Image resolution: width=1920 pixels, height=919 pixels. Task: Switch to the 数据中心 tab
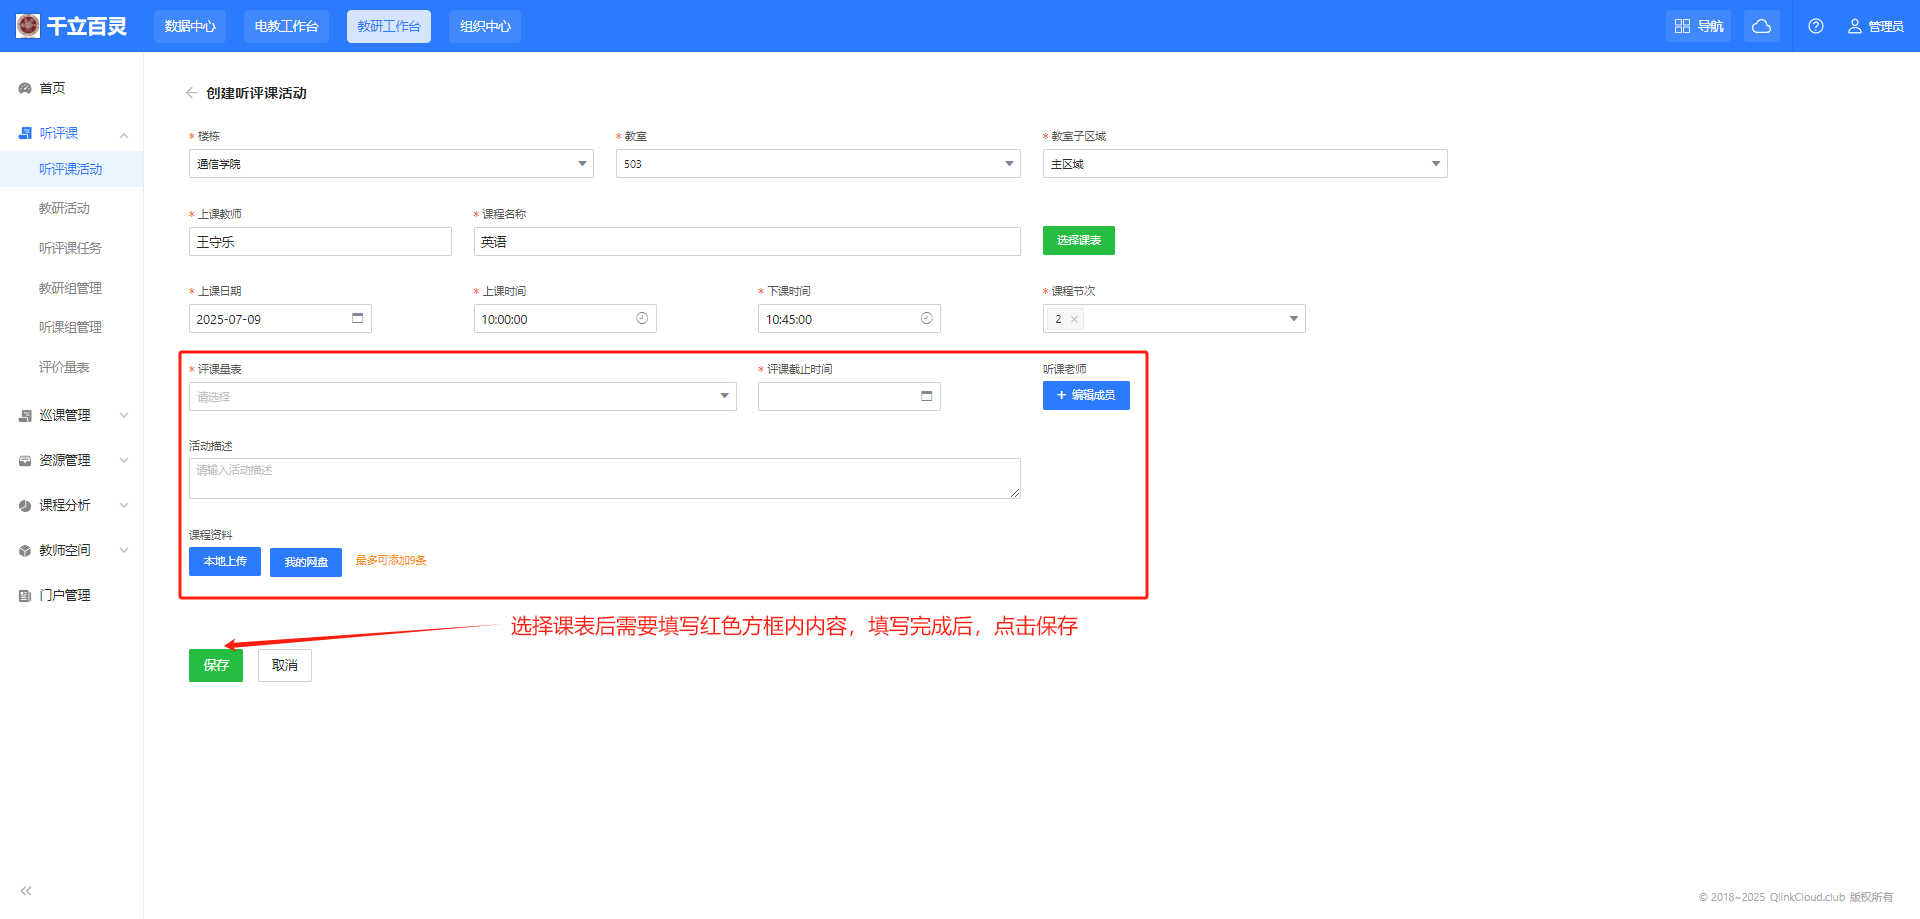pos(190,26)
